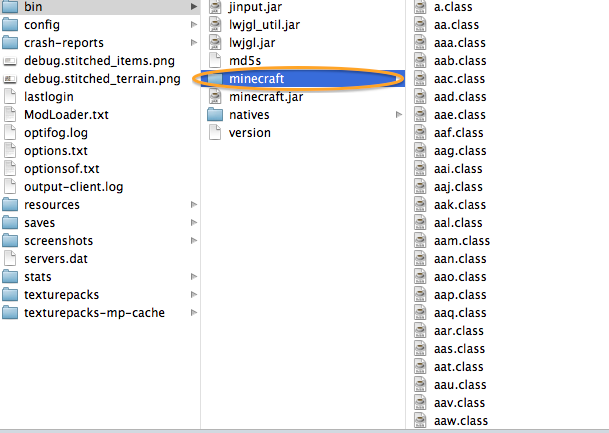
Task: Expand the saves folder arrow
Action: (193, 223)
